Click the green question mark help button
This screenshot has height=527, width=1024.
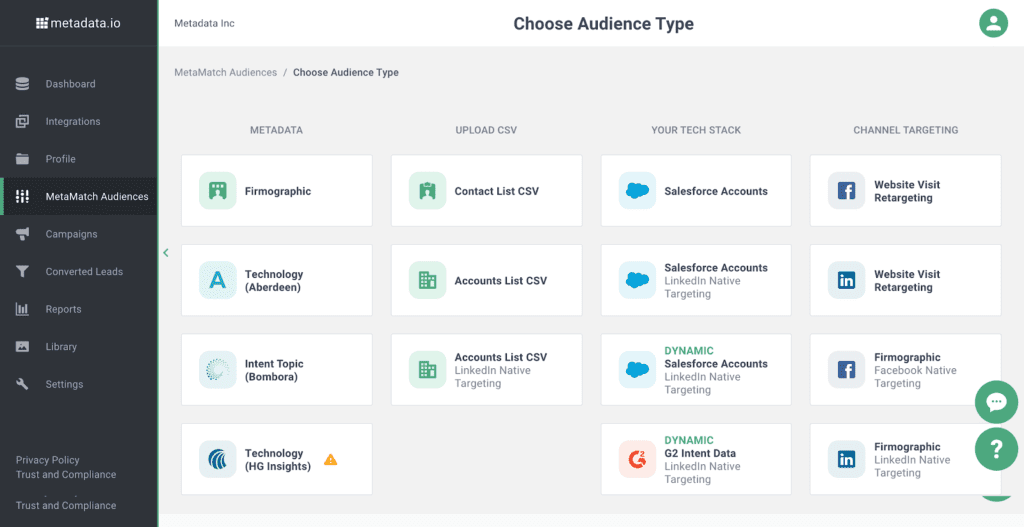pyautogui.click(x=996, y=449)
